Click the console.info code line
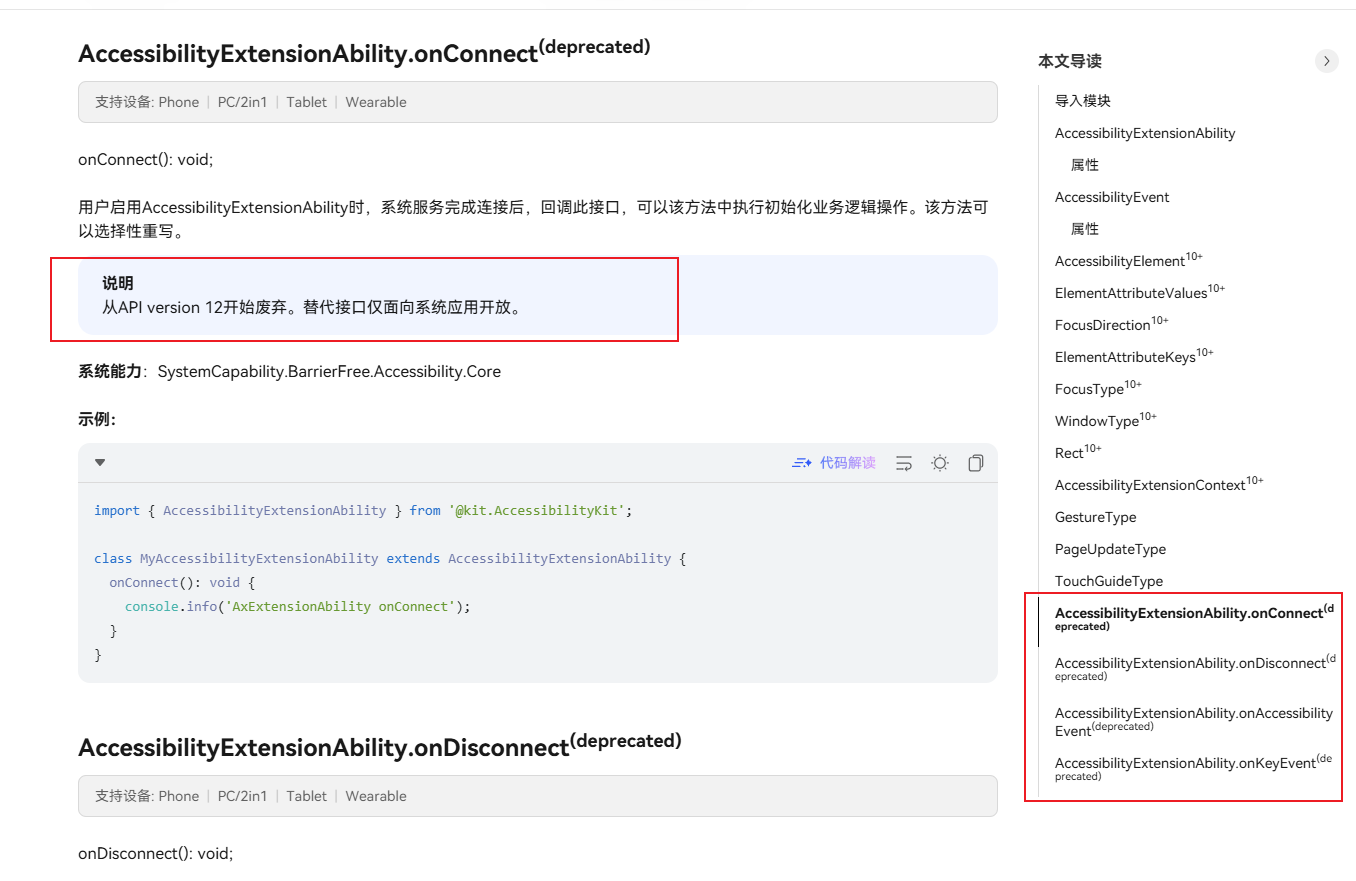Image resolution: width=1356 pixels, height=881 pixels. (x=297, y=606)
